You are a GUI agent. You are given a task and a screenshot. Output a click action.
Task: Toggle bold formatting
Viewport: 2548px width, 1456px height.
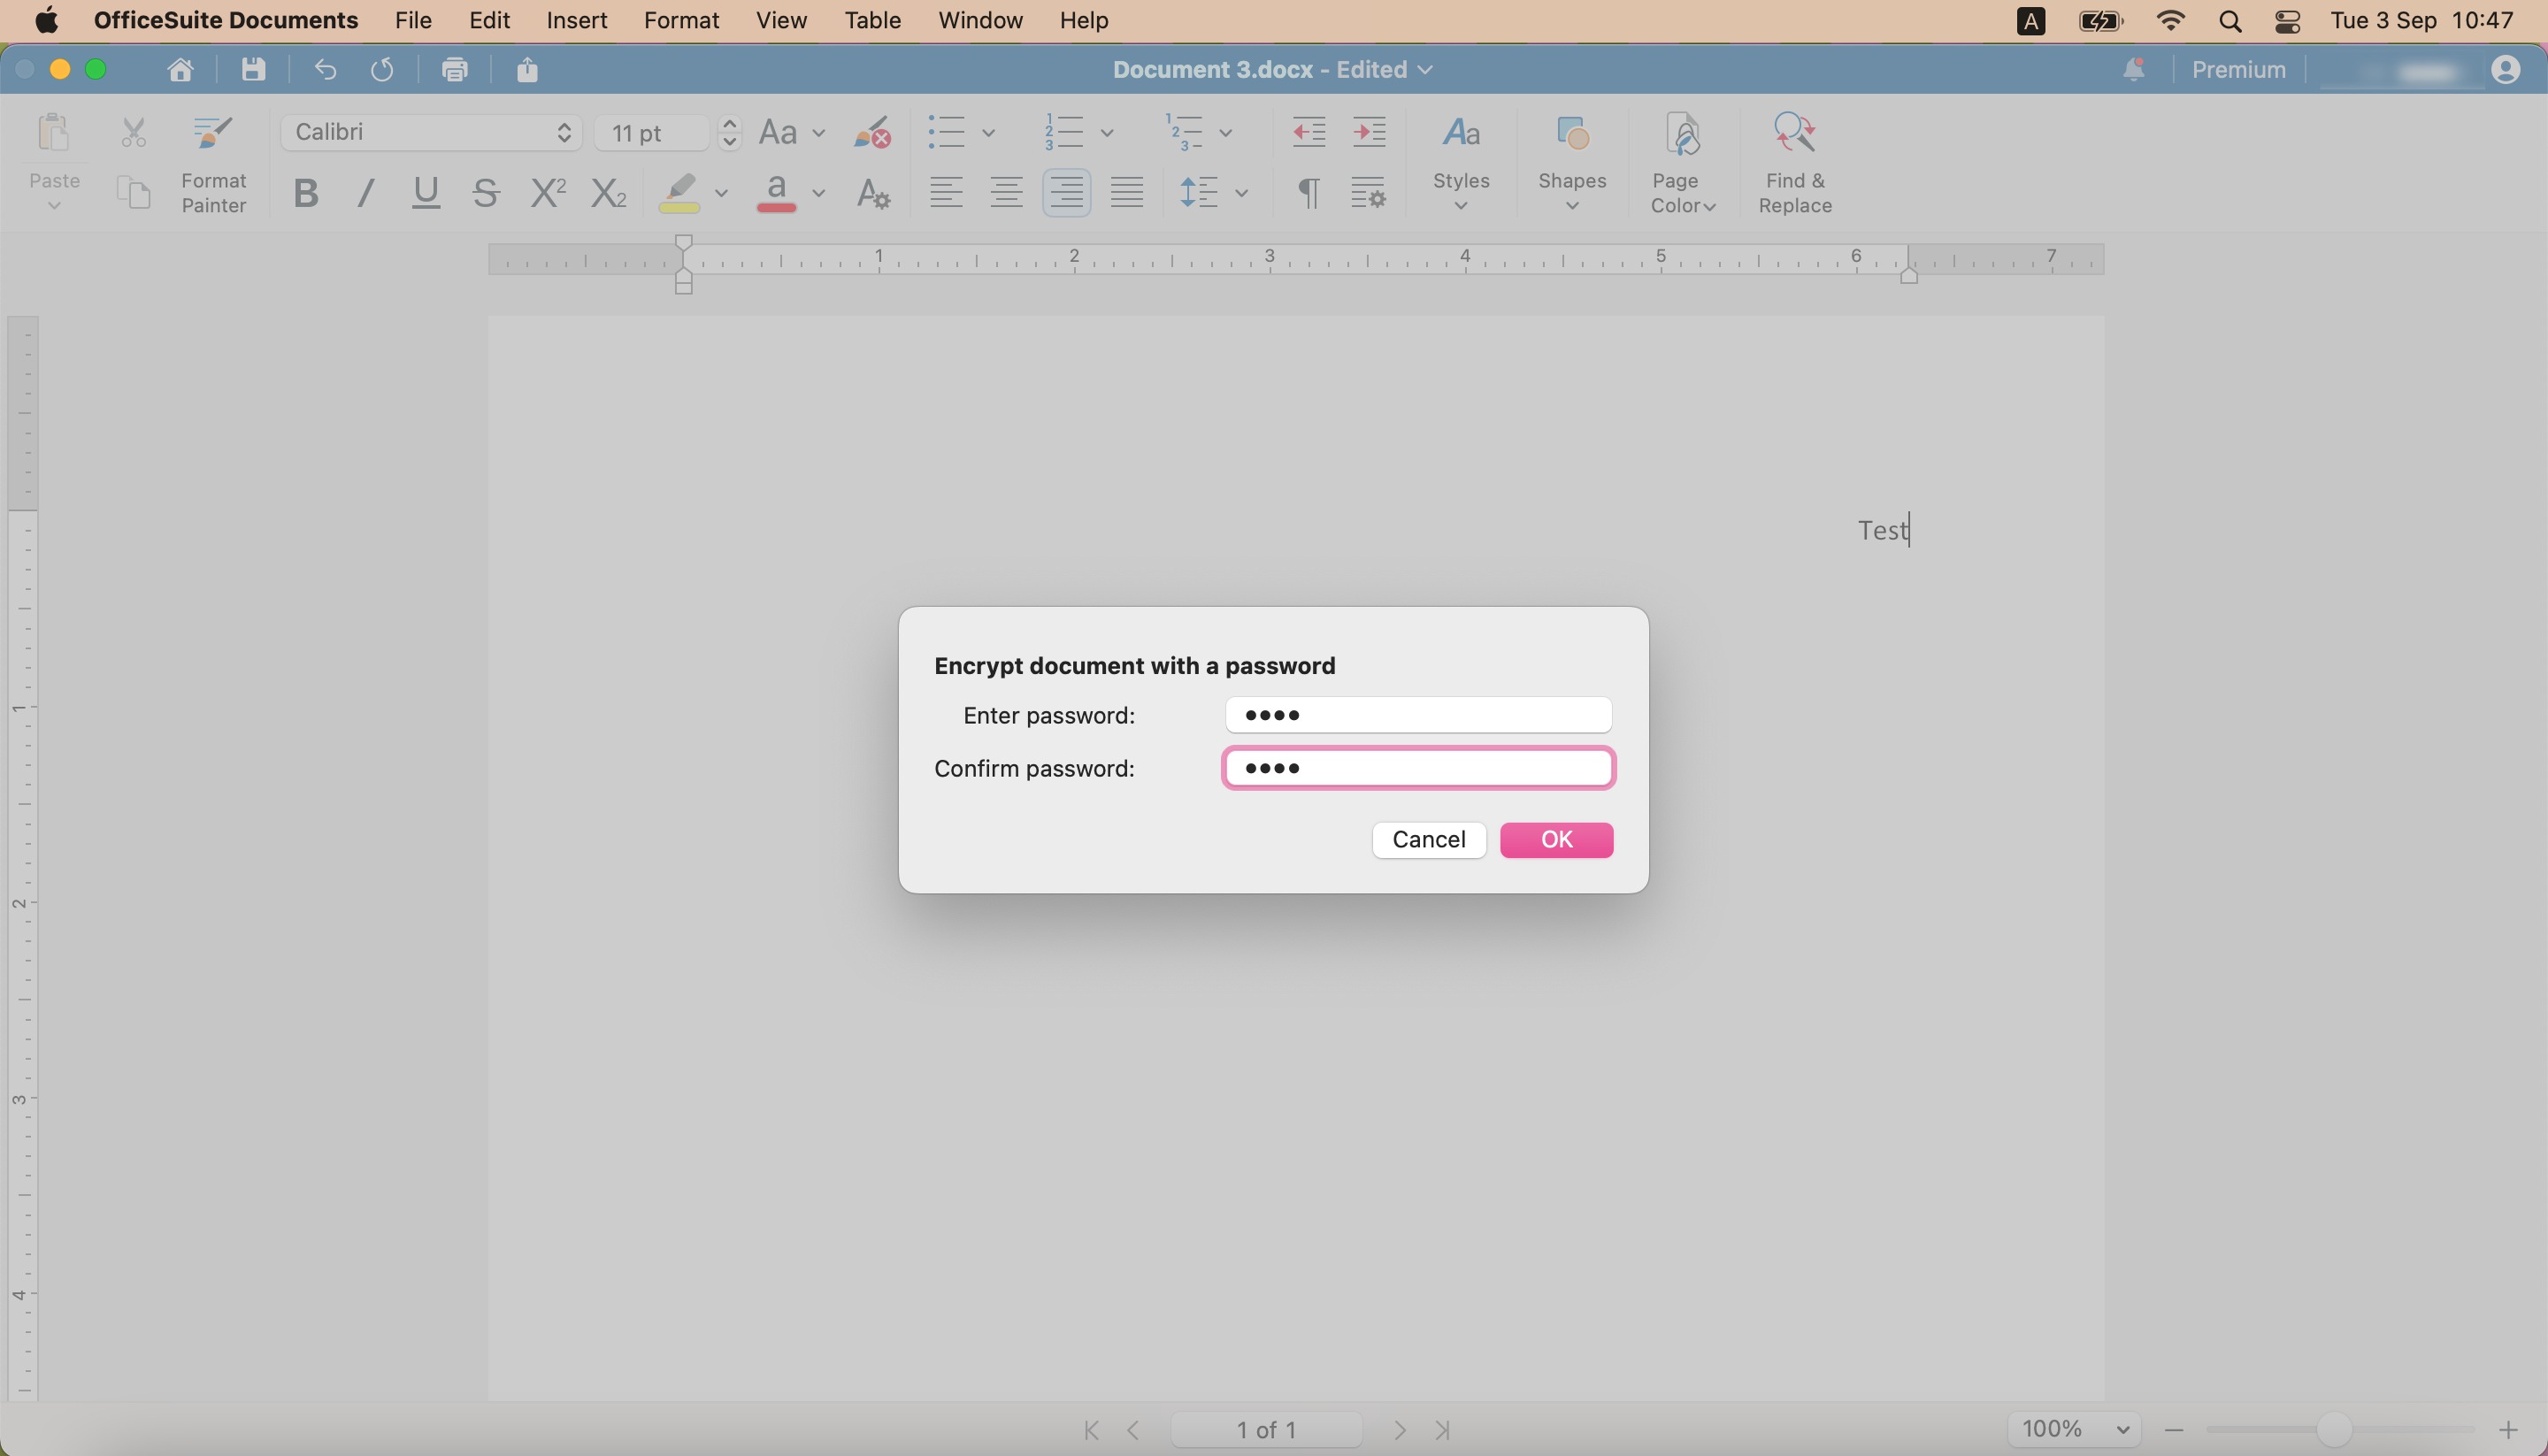click(x=306, y=193)
